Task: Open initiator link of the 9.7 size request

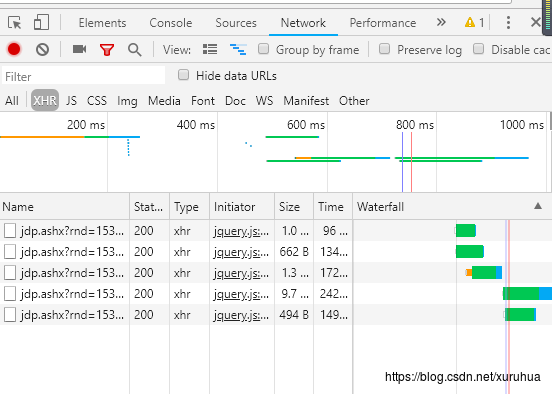Action: pos(241,294)
